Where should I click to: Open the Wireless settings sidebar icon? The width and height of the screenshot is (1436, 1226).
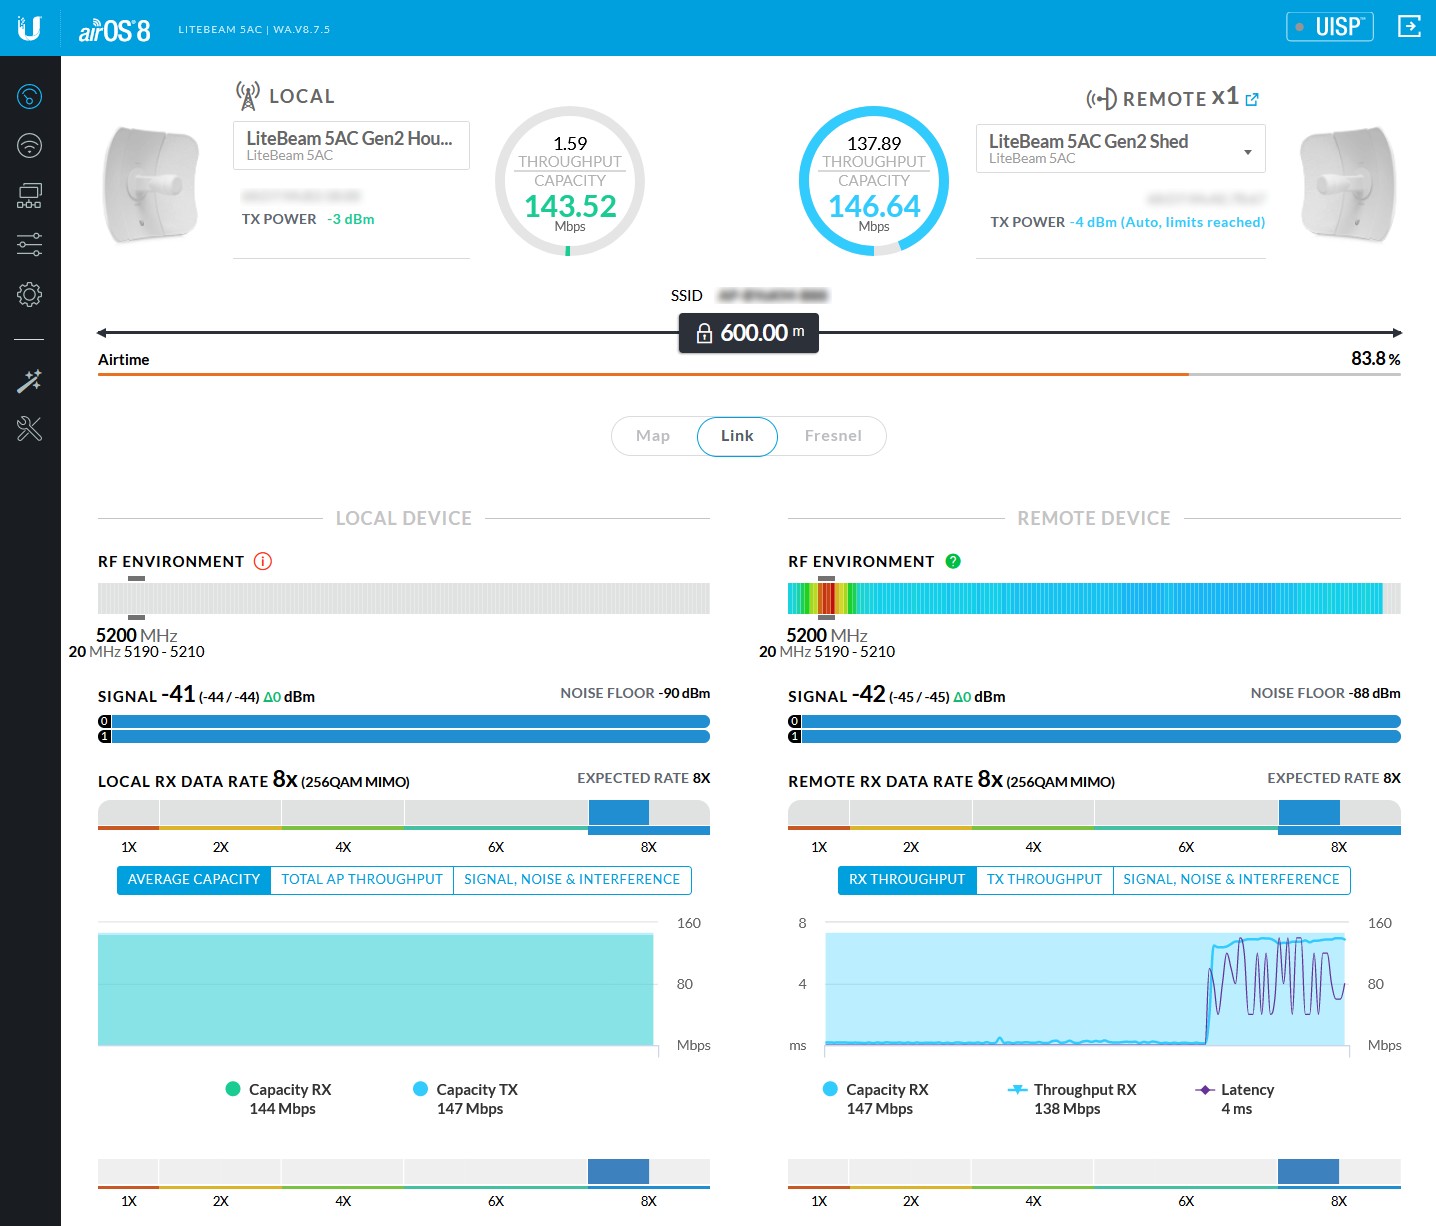30,146
